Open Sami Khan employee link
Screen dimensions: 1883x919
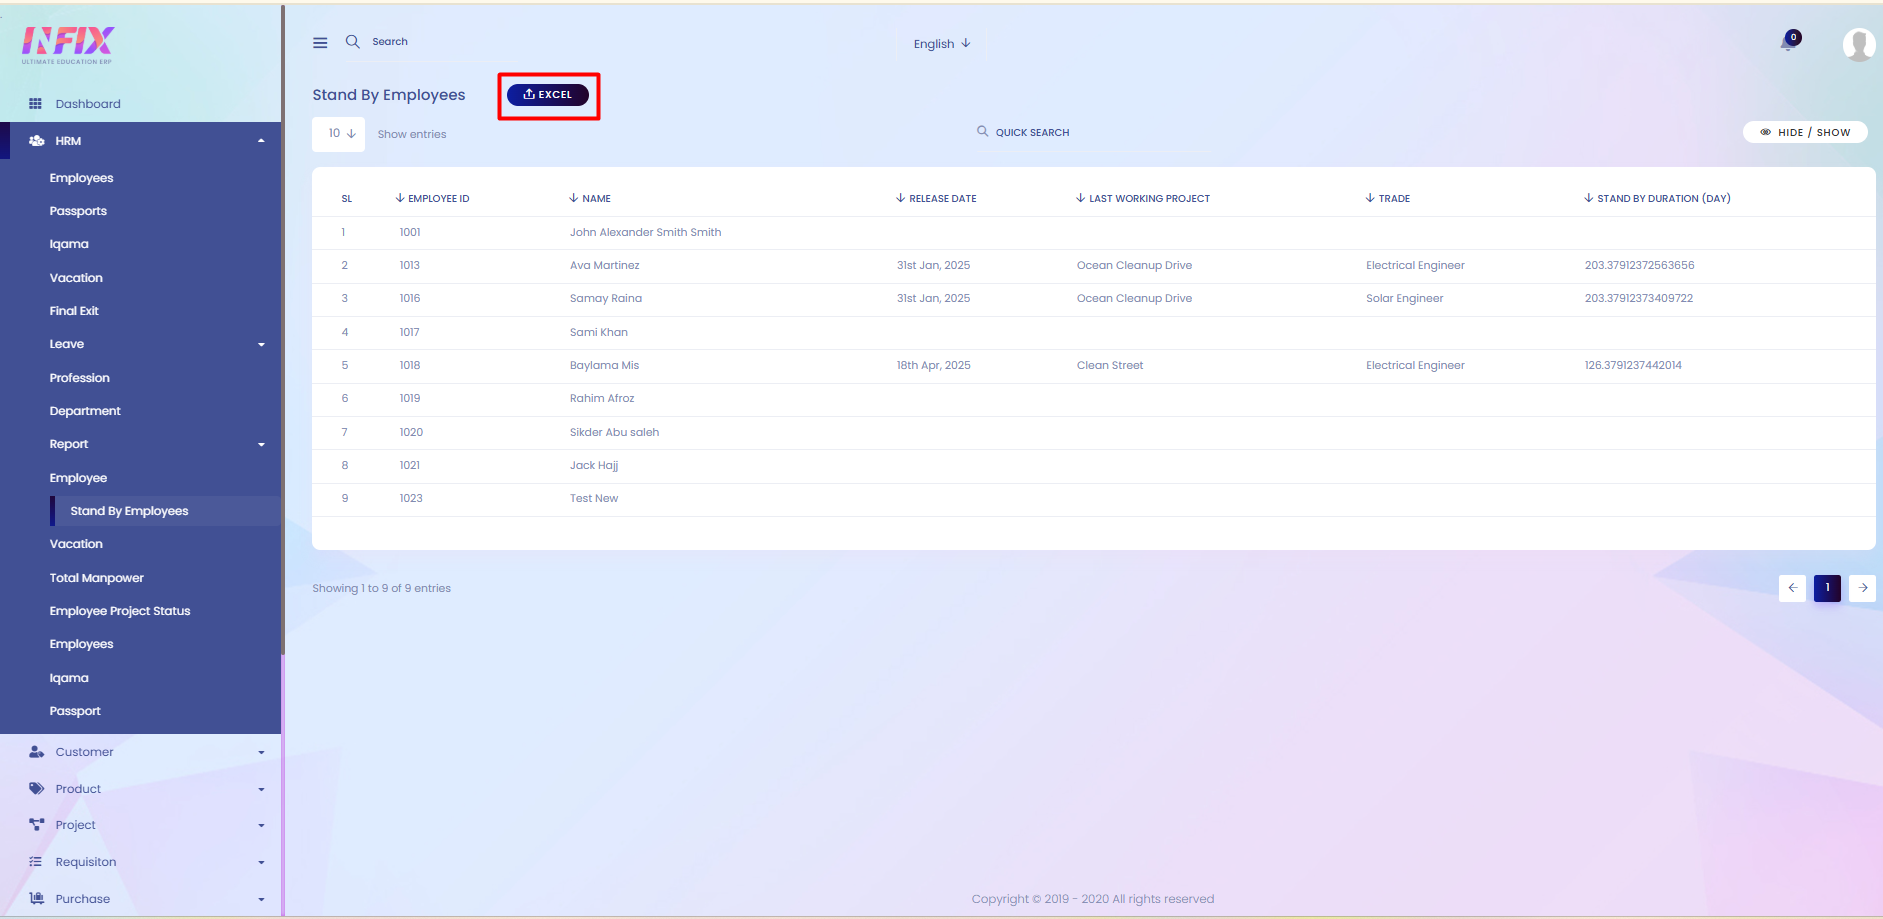[x=599, y=332]
